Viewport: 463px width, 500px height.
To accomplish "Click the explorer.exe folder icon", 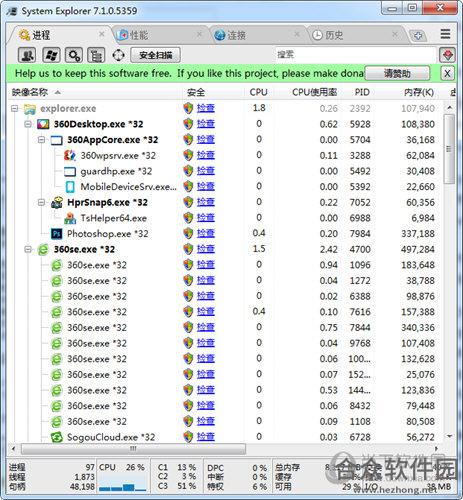I will 30,109.
